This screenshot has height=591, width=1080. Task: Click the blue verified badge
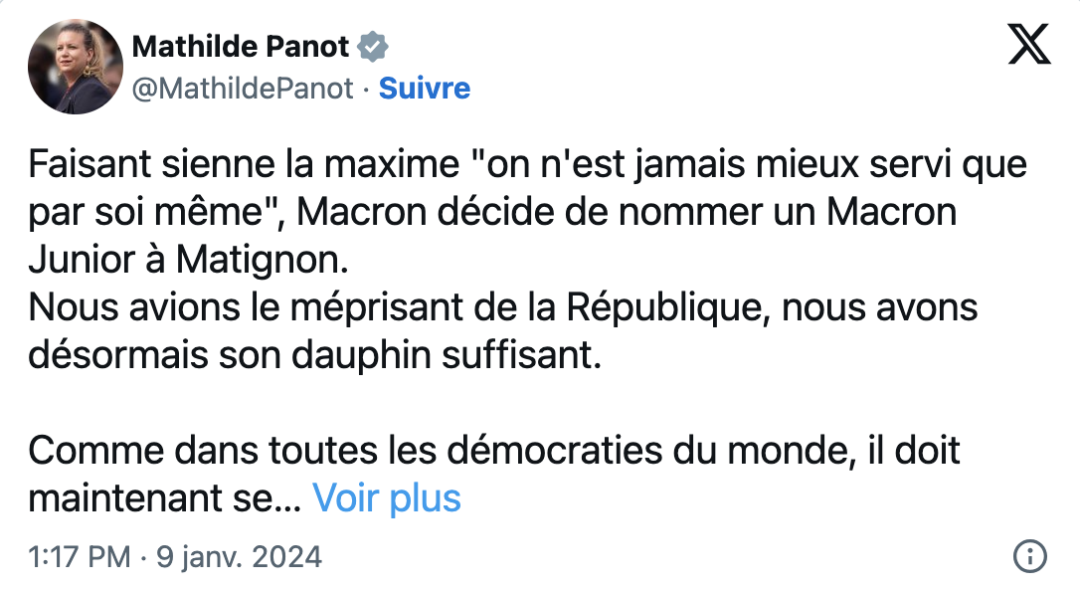(374, 46)
